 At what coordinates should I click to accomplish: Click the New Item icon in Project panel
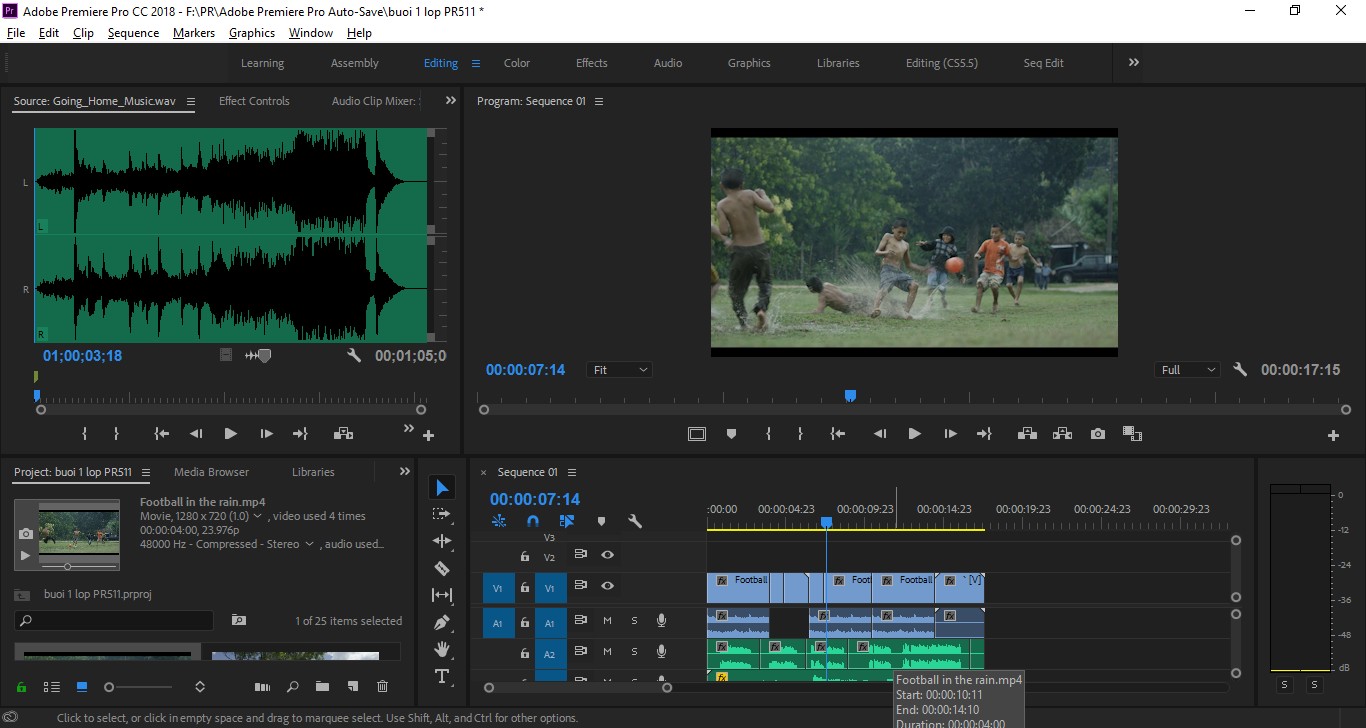click(x=353, y=687)
